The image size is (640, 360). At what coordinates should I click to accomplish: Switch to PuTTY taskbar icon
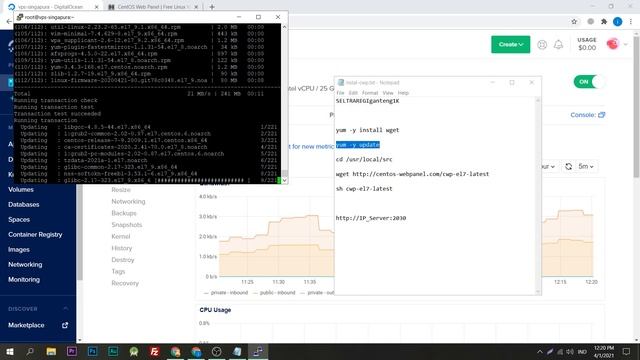point(258,351)
